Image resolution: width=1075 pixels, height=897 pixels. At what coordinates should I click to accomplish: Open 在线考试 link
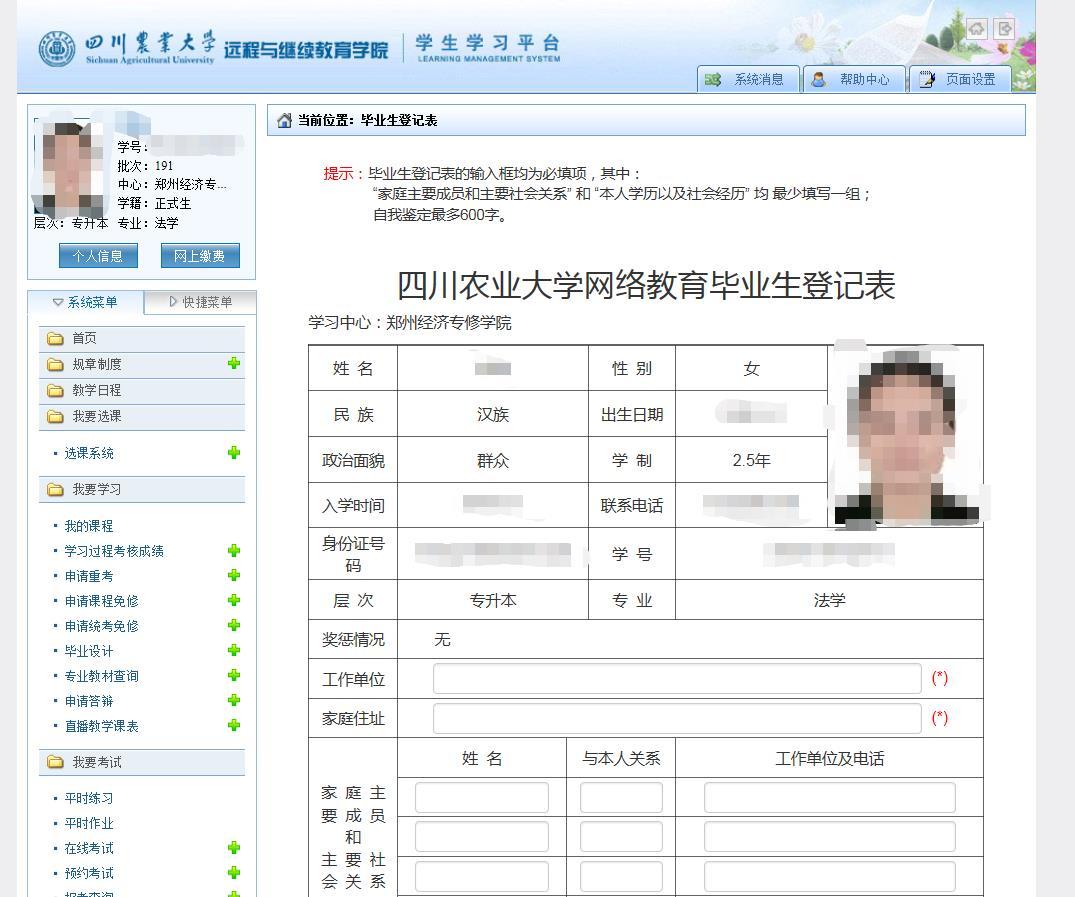point(89,848)
